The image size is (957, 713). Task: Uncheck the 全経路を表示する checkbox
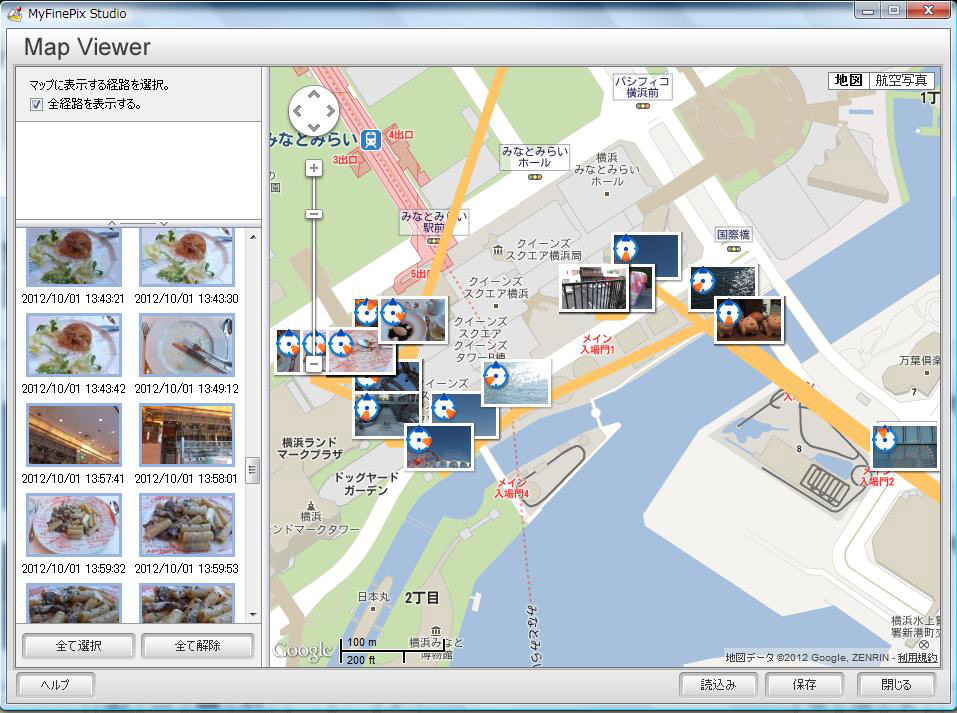[37, 105]
